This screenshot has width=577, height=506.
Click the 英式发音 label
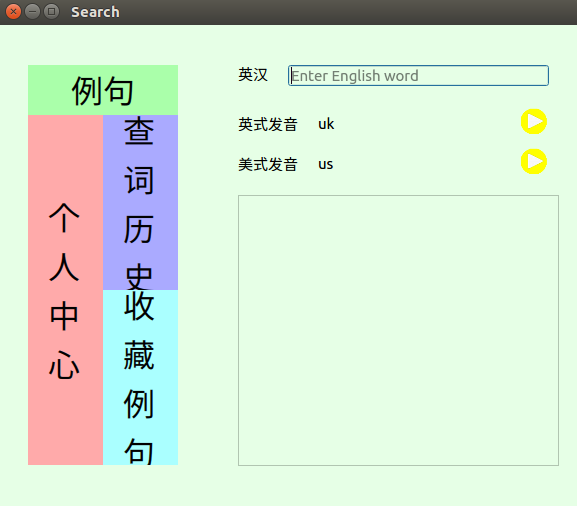(268, 124)
